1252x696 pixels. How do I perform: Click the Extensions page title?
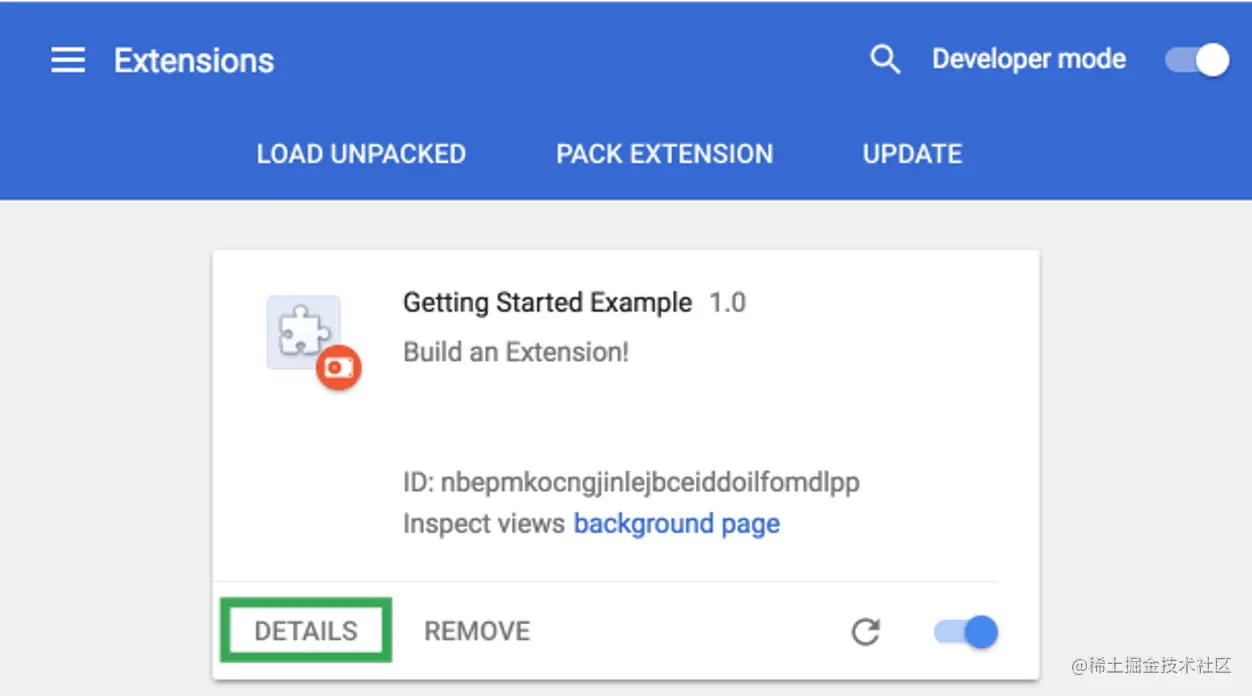[194, 61]
